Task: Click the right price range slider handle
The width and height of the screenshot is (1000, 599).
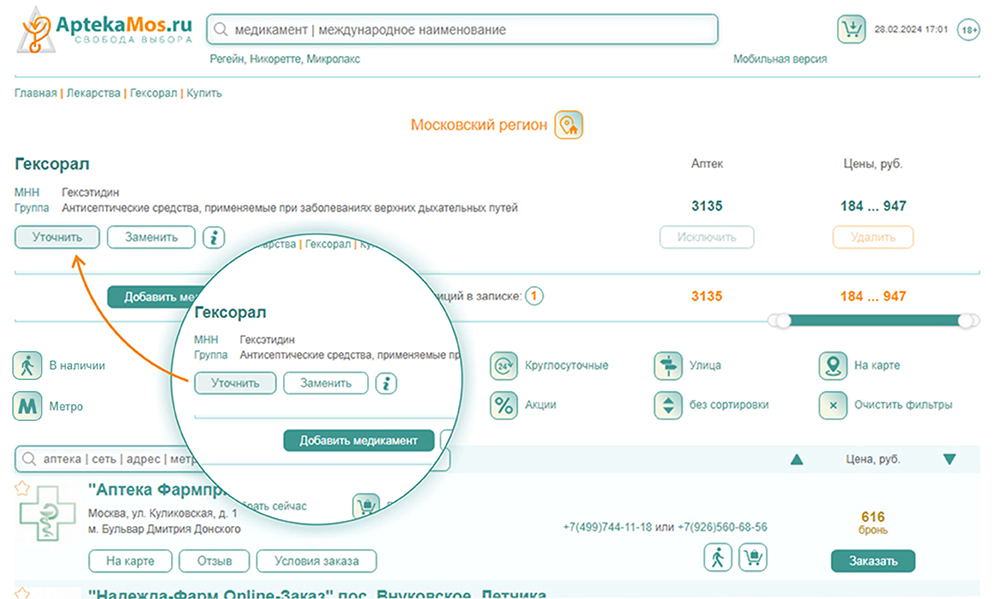Action: [x=966, y=321]
